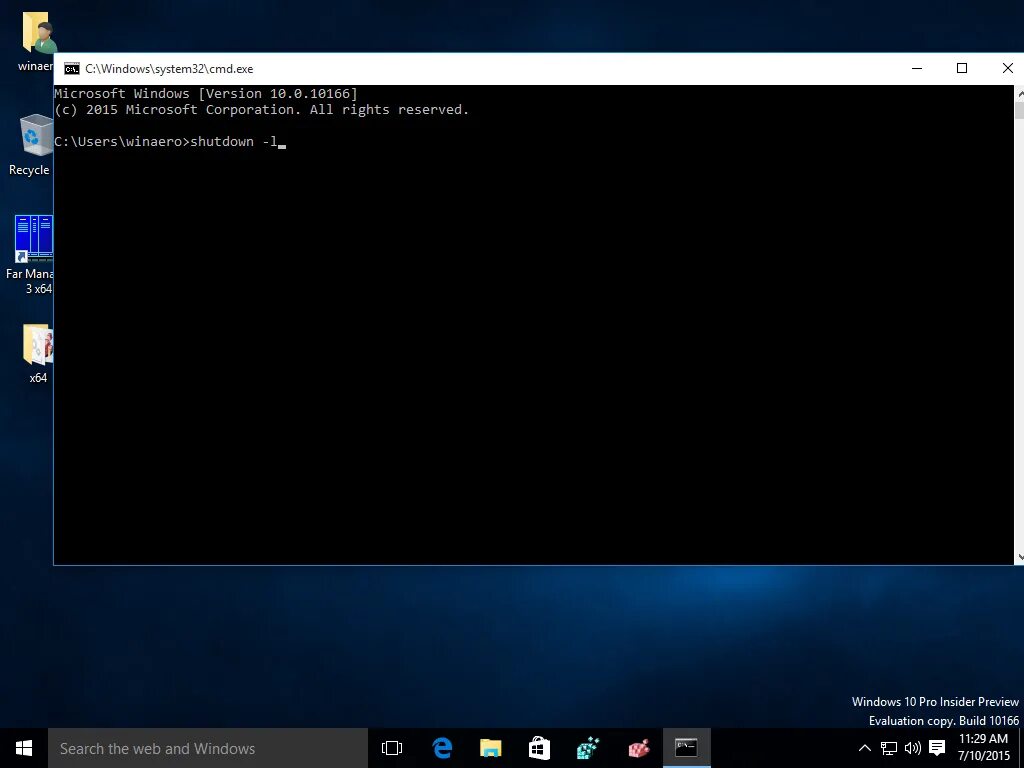The height and width of the screenshot is (768, 1024).
Task: Select the cmd.exe taskbar button
Action: tap(686, 748)
